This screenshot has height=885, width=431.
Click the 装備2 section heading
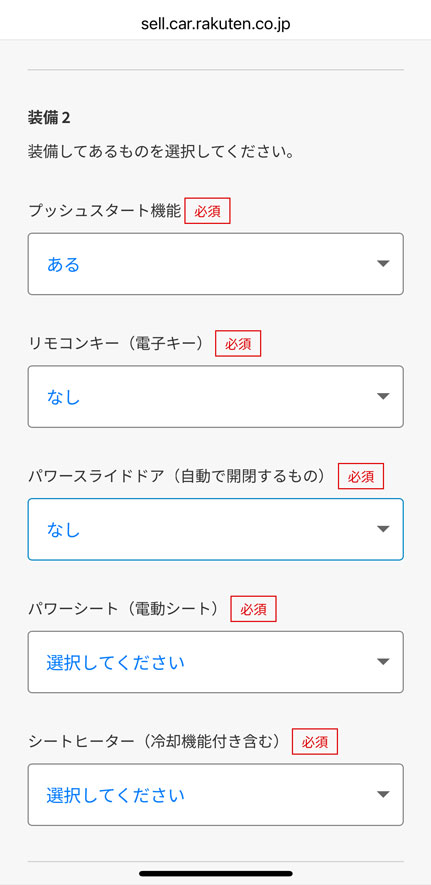pos(49,118)
